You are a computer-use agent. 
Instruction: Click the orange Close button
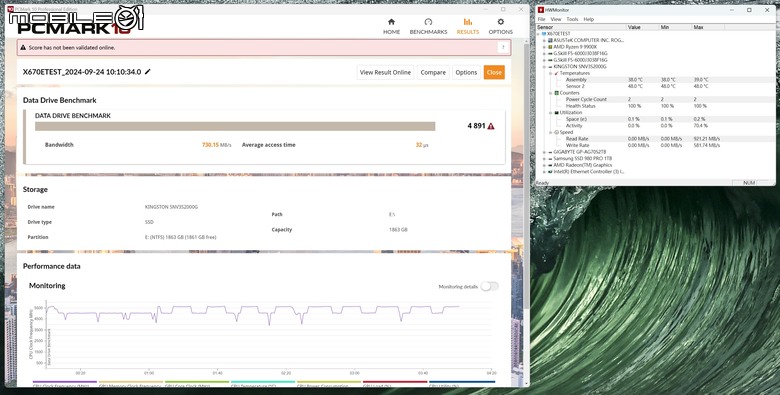494,72
